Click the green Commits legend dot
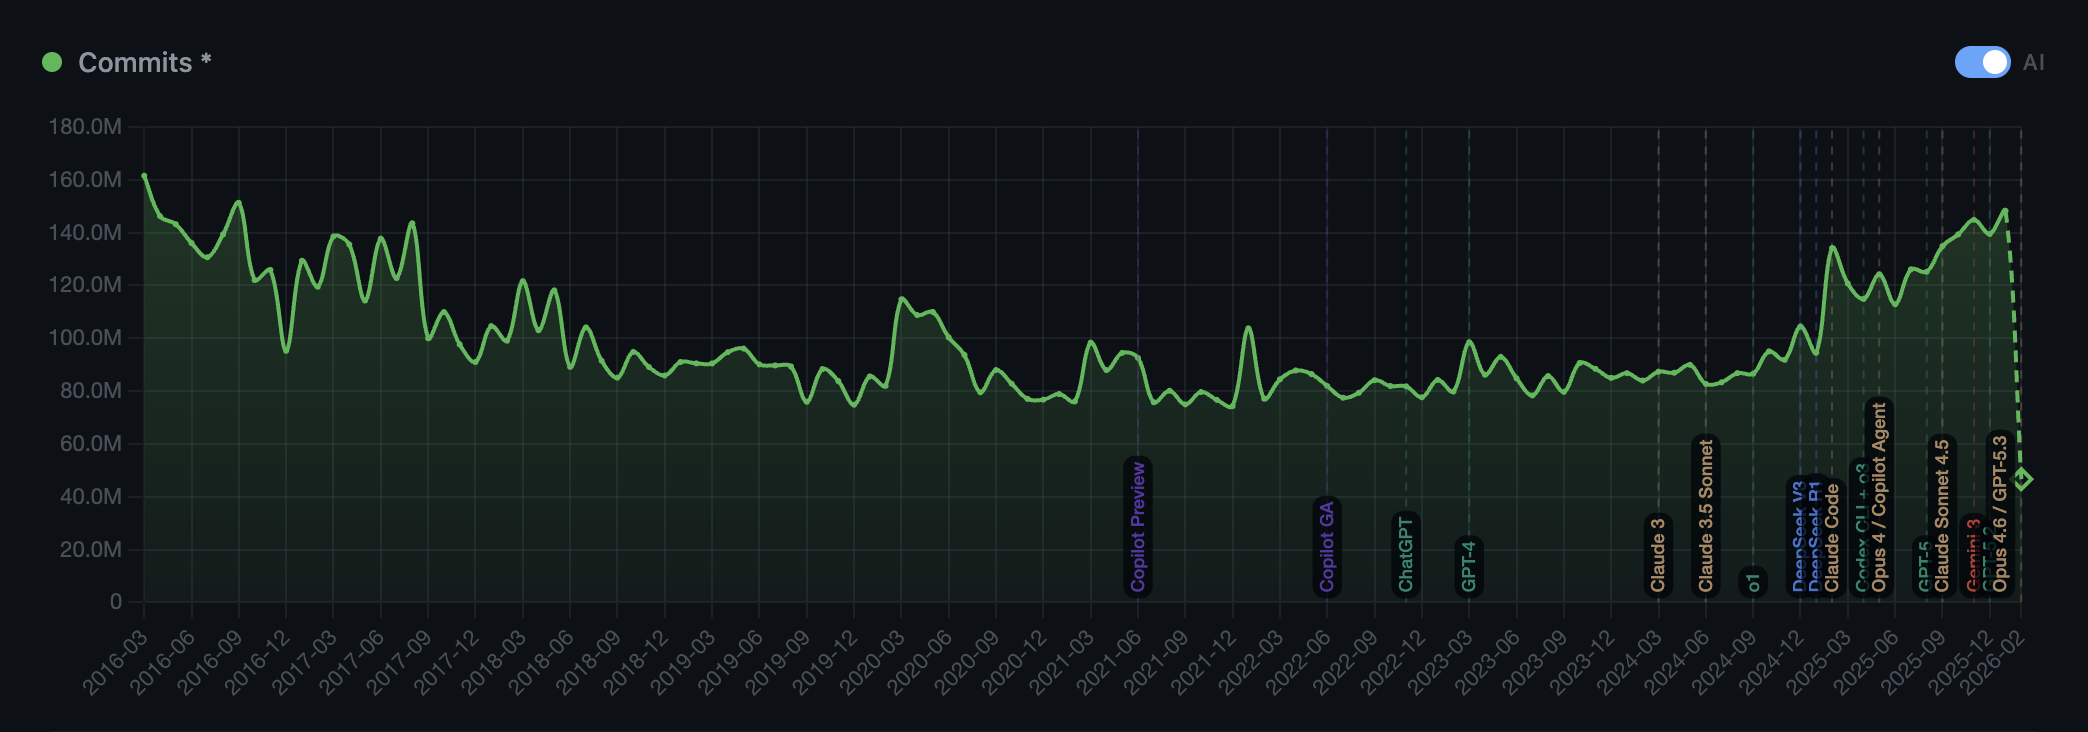Screen dimensions: 2088x732 (x=52, y=62)
